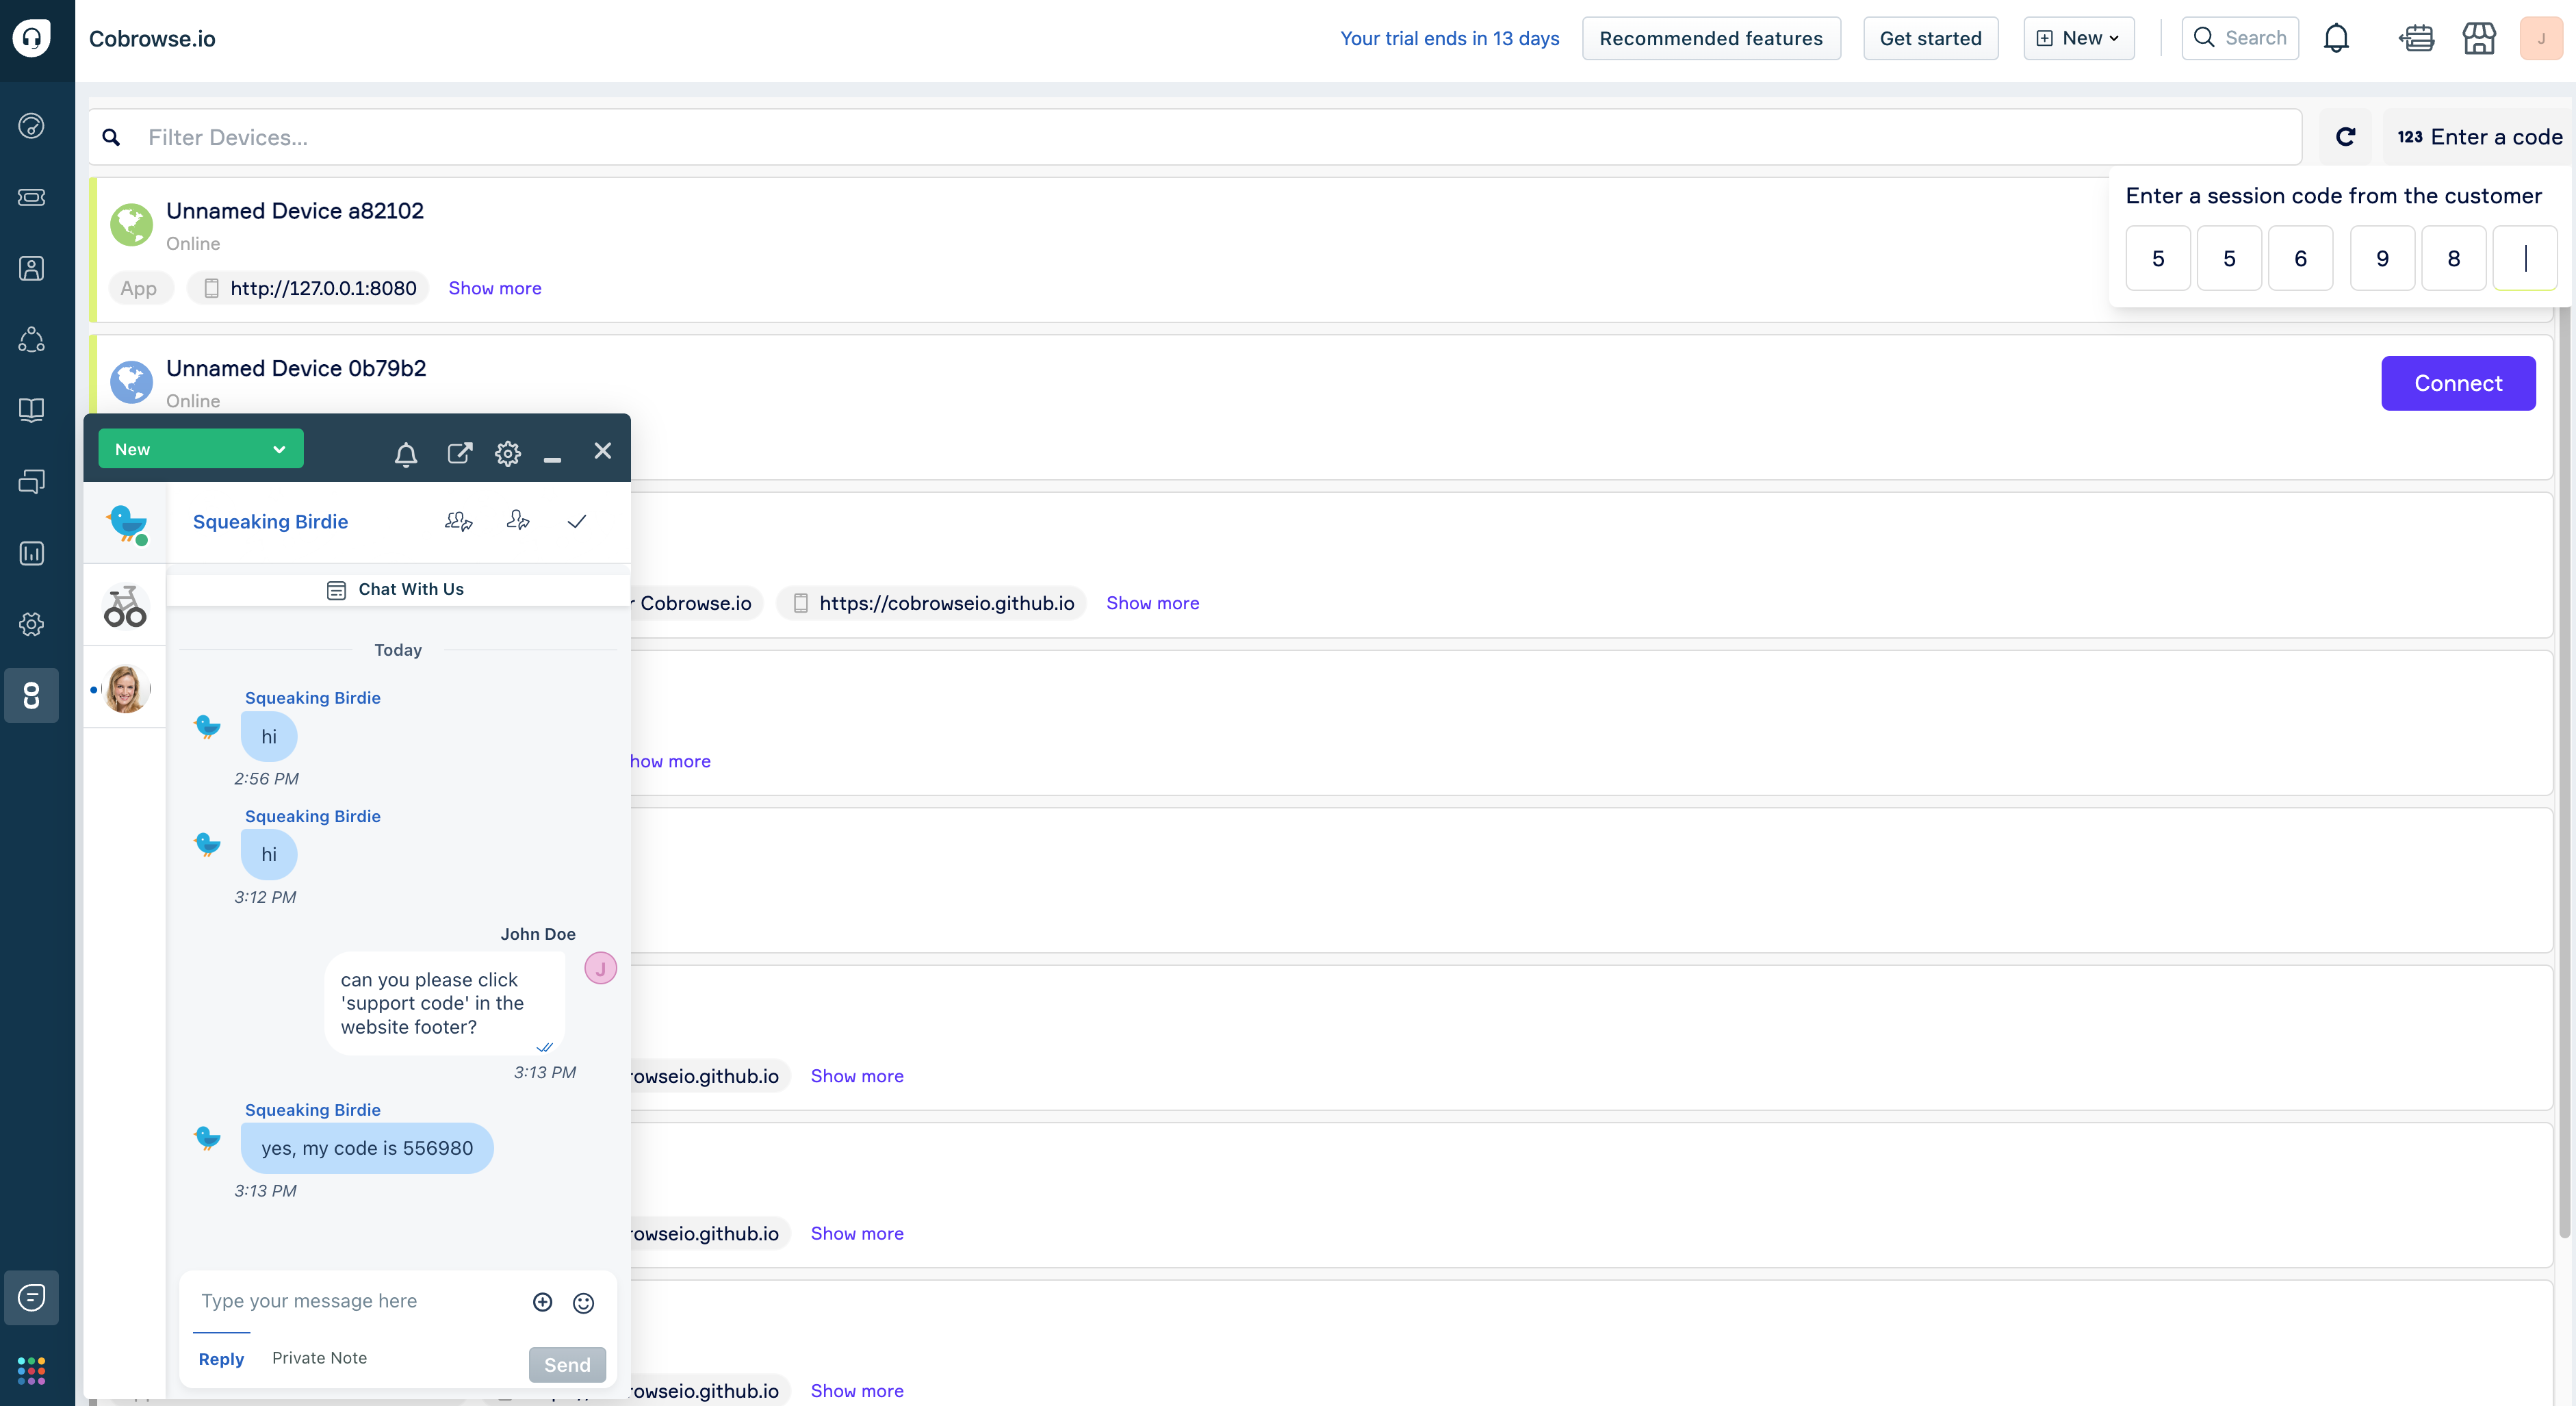Click the refresh devices icon
2576x1406 pixels.
click(x=2345, y=137)
